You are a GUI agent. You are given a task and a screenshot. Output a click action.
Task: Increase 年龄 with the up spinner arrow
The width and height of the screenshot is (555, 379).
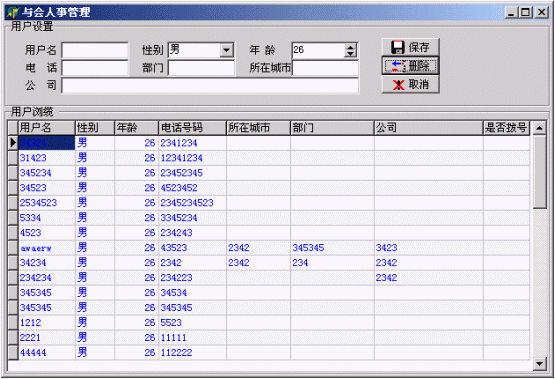coord(350,47)
